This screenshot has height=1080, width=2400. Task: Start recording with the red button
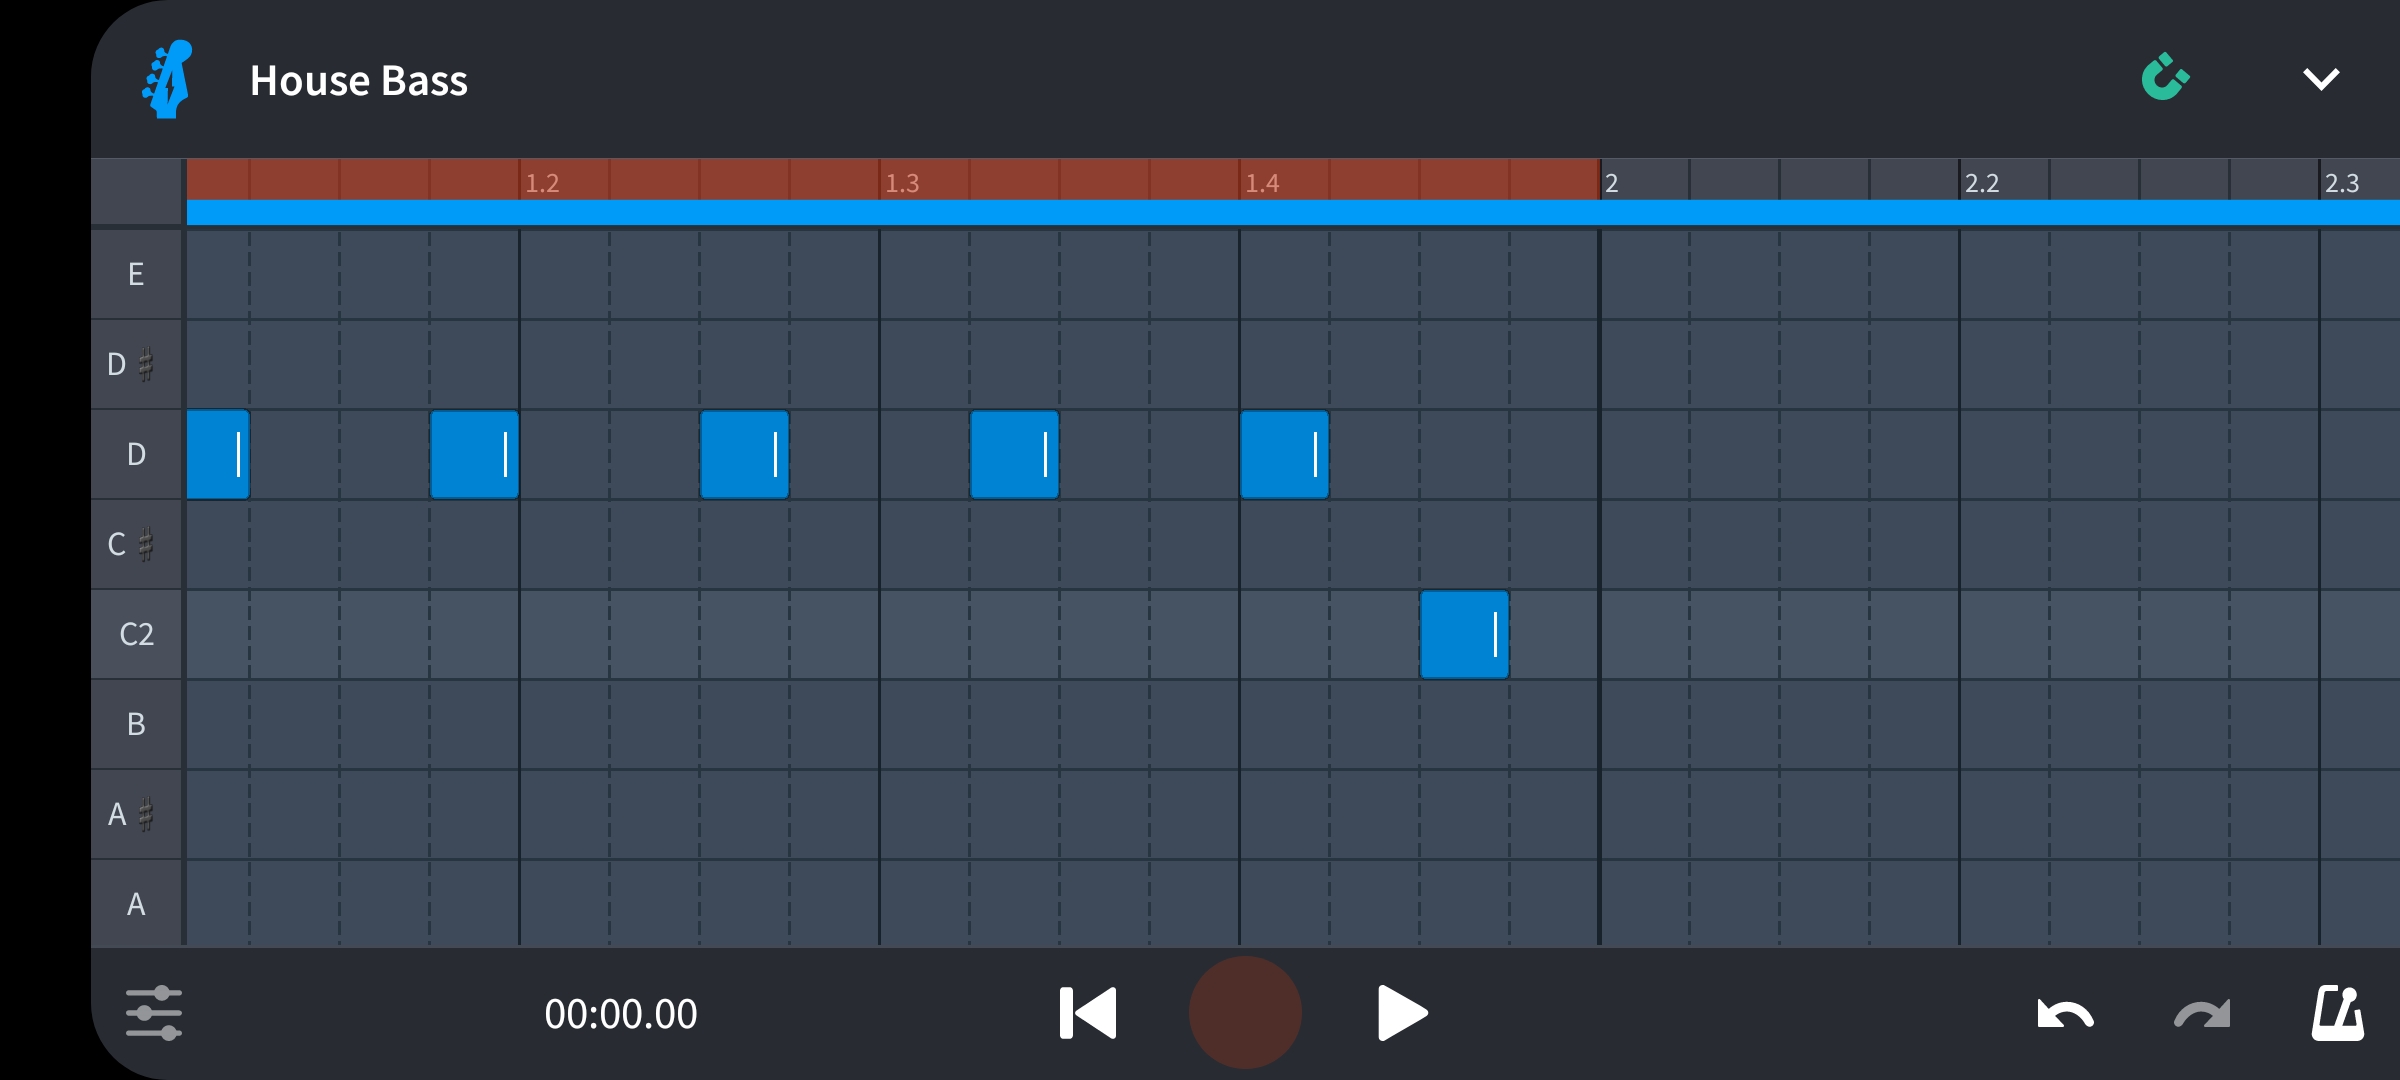pyautogui.click(x=1245, y=1012)
